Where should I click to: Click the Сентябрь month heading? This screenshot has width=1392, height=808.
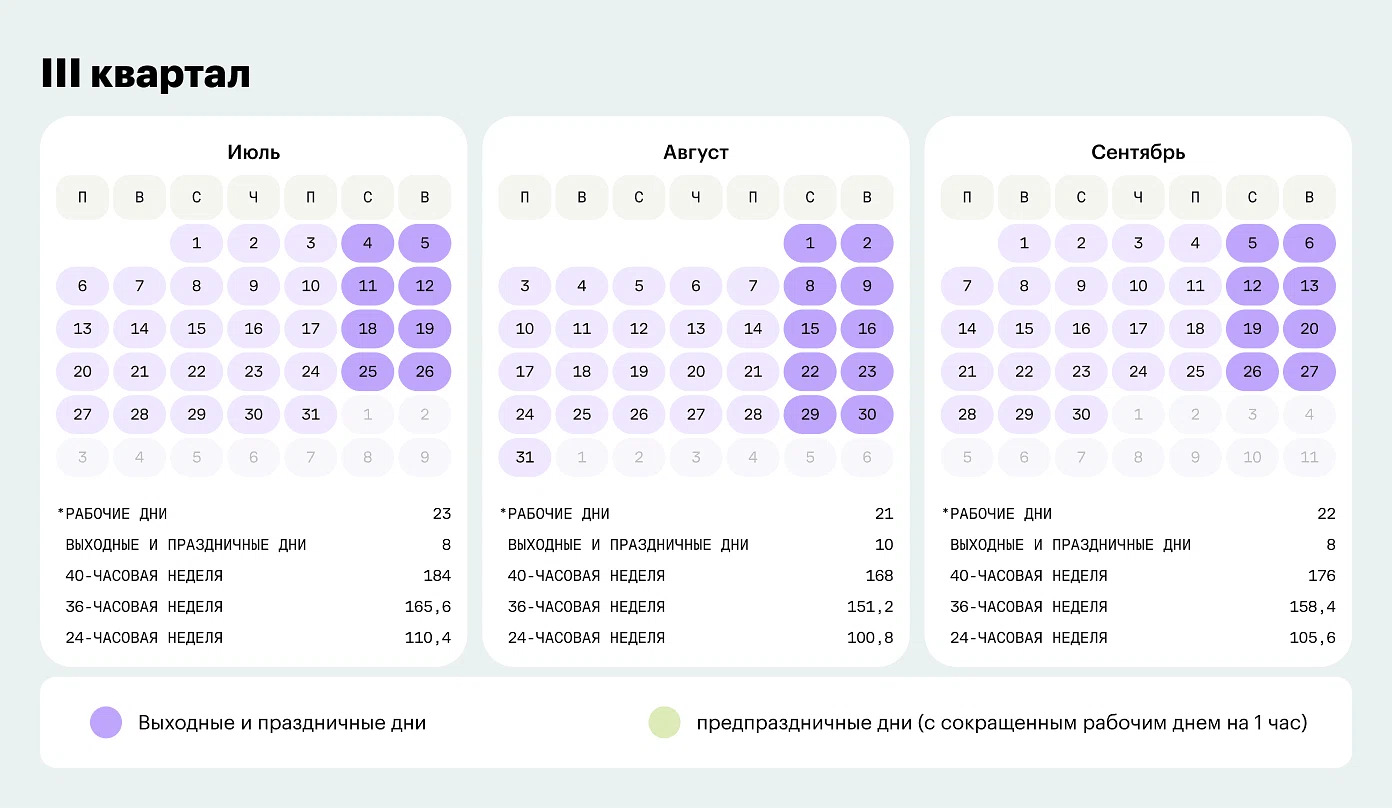click(1138, 153)
